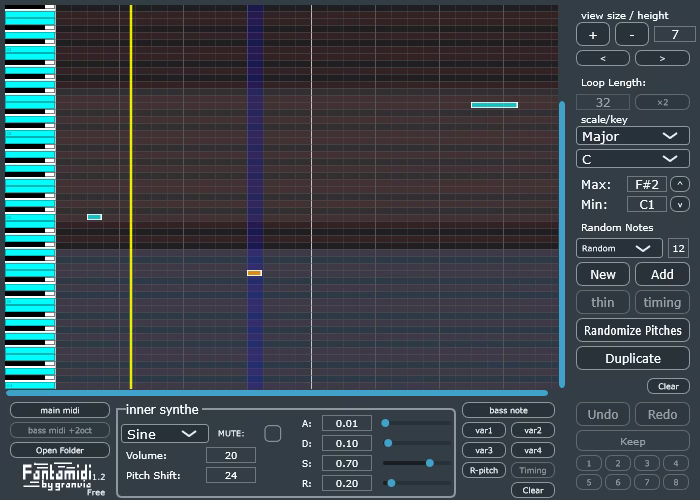Click the Decay value field 0.10
Screen dimensions: 700x500
coord(347,443)
